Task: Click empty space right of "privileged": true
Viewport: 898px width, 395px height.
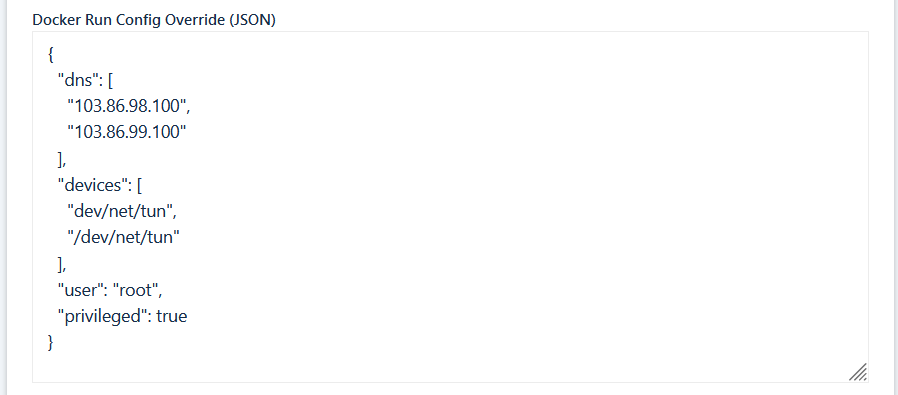Action: point(515,317)
